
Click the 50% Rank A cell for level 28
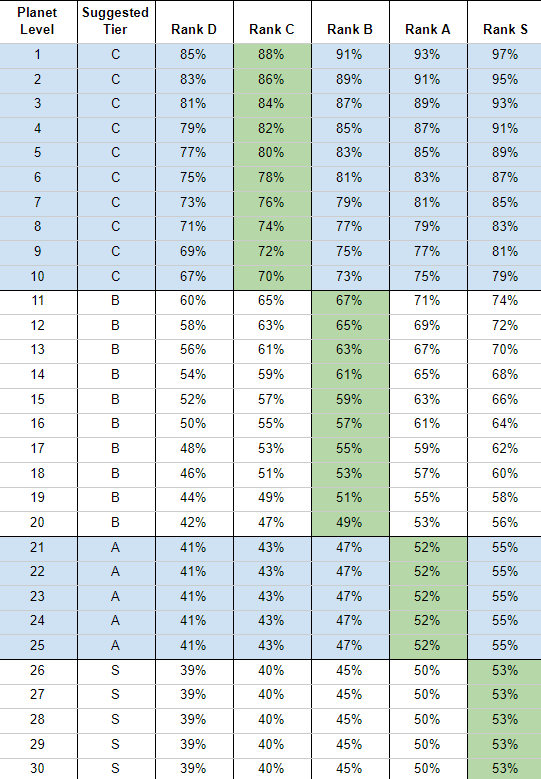coord(428,720)
